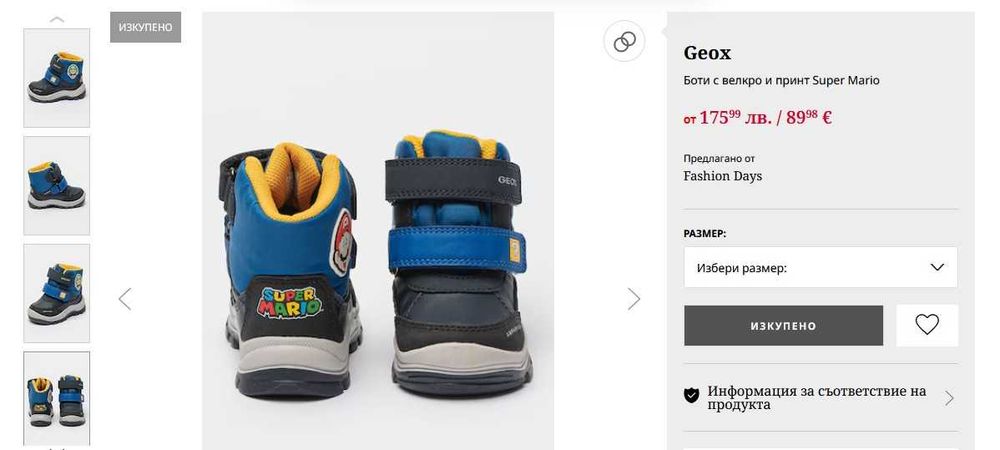Open similar products via linked-circles icon
Image resolution: width=1000 pixels, height=450 pixels.
(x=625, y=41)
